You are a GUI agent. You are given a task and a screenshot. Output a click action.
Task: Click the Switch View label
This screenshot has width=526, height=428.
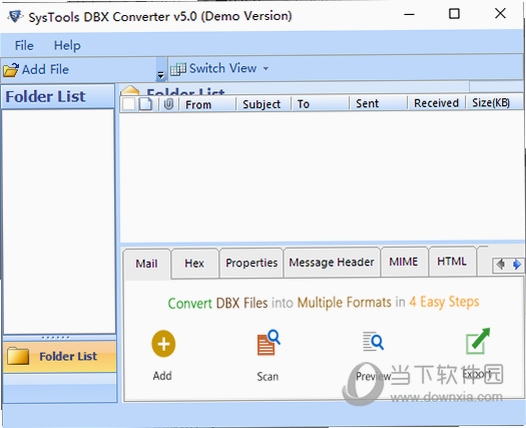click(x=223, y=68)
